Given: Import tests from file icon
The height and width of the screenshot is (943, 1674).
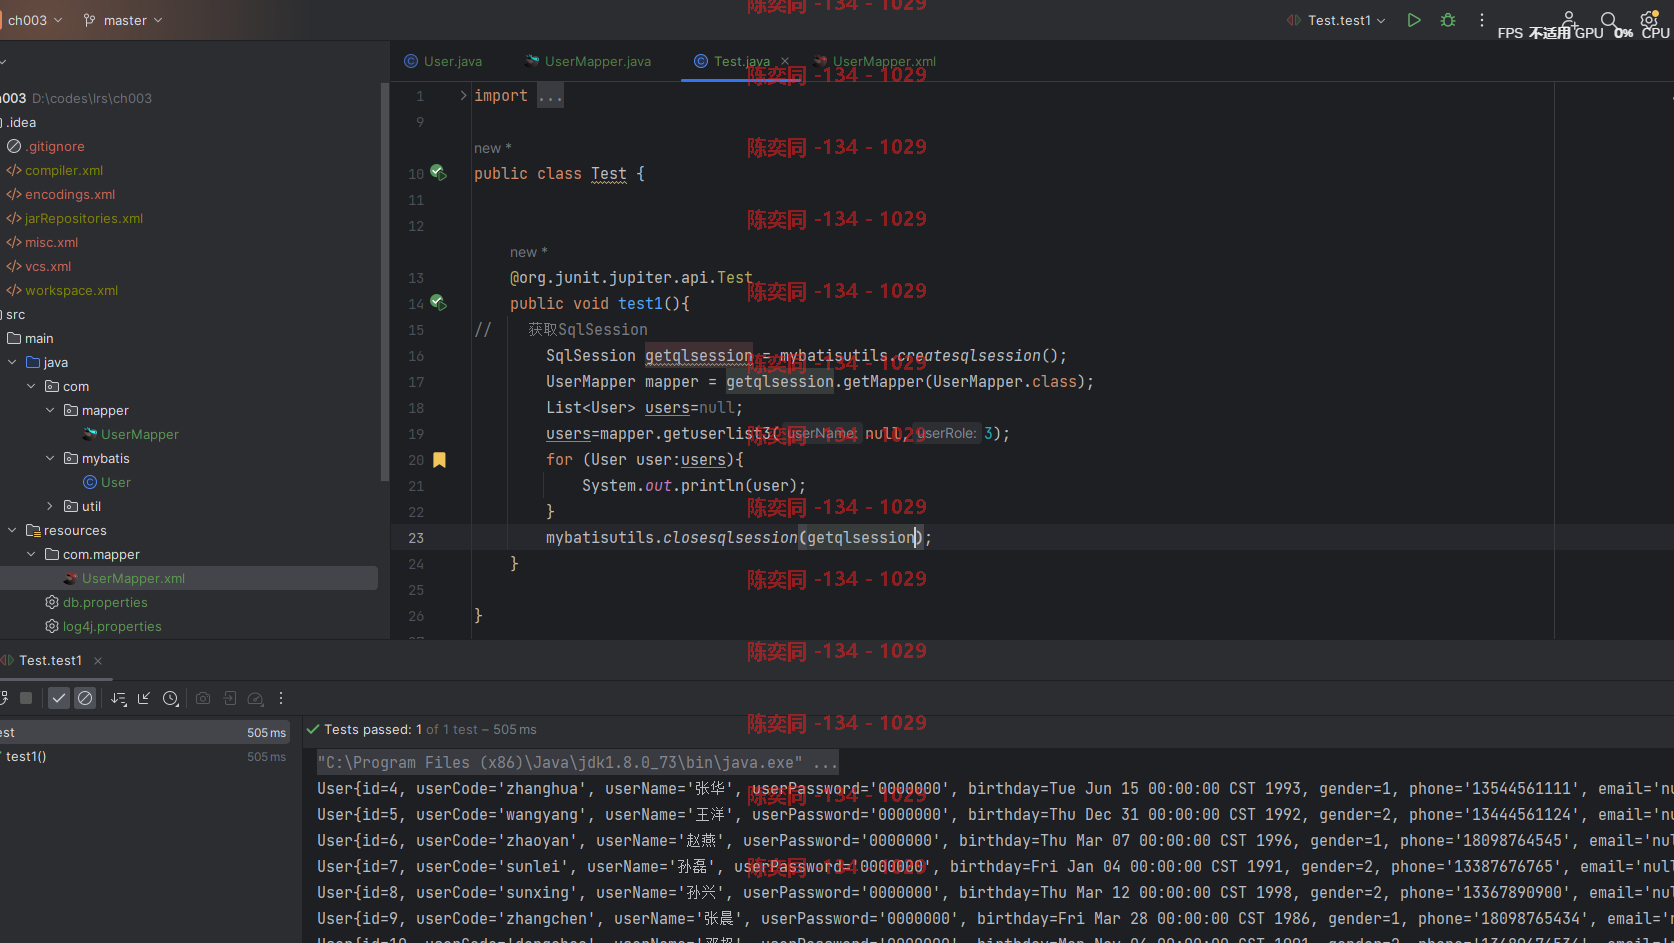Looking at the screenshot, I should coord(230,698).
